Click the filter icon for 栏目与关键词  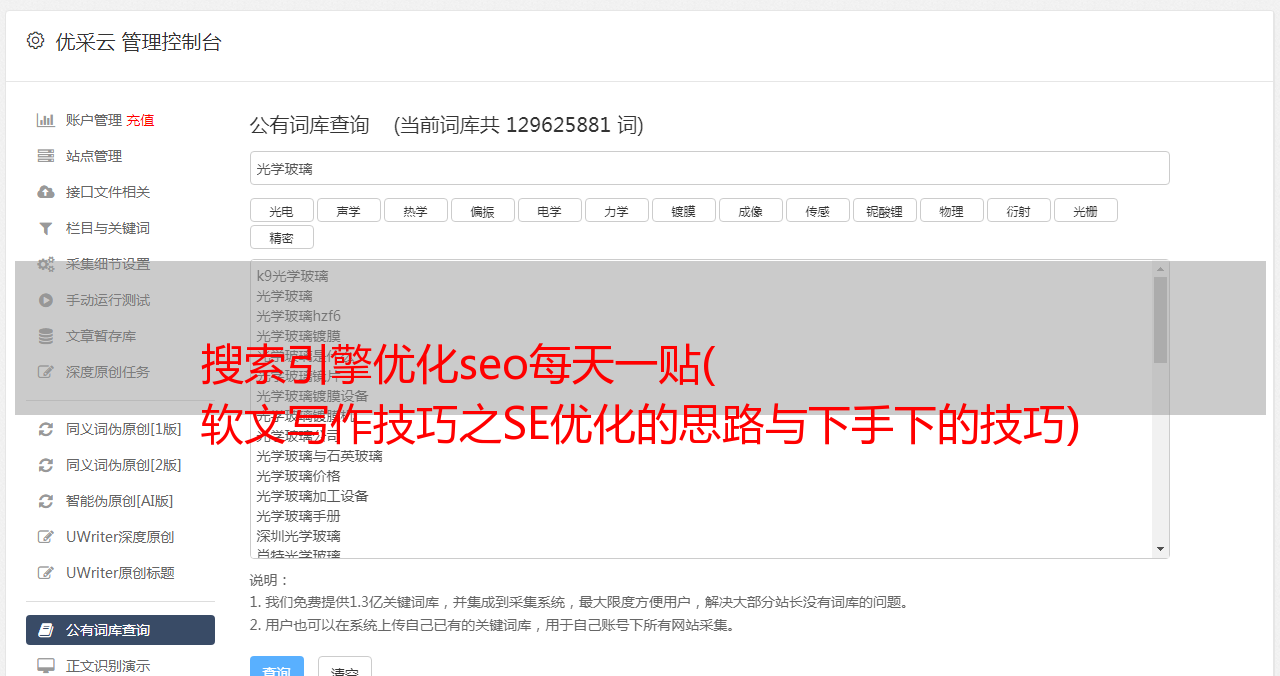tap(46, 228)
